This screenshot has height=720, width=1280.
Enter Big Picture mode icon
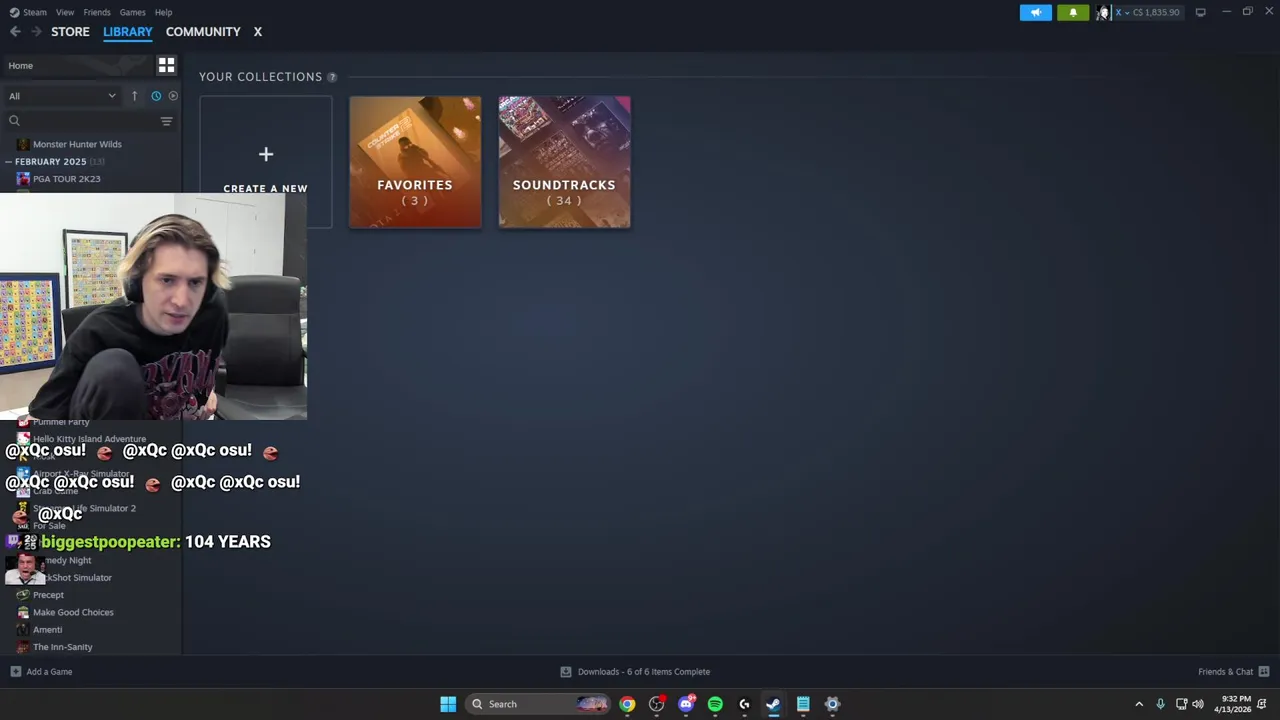click(1200, 12)
